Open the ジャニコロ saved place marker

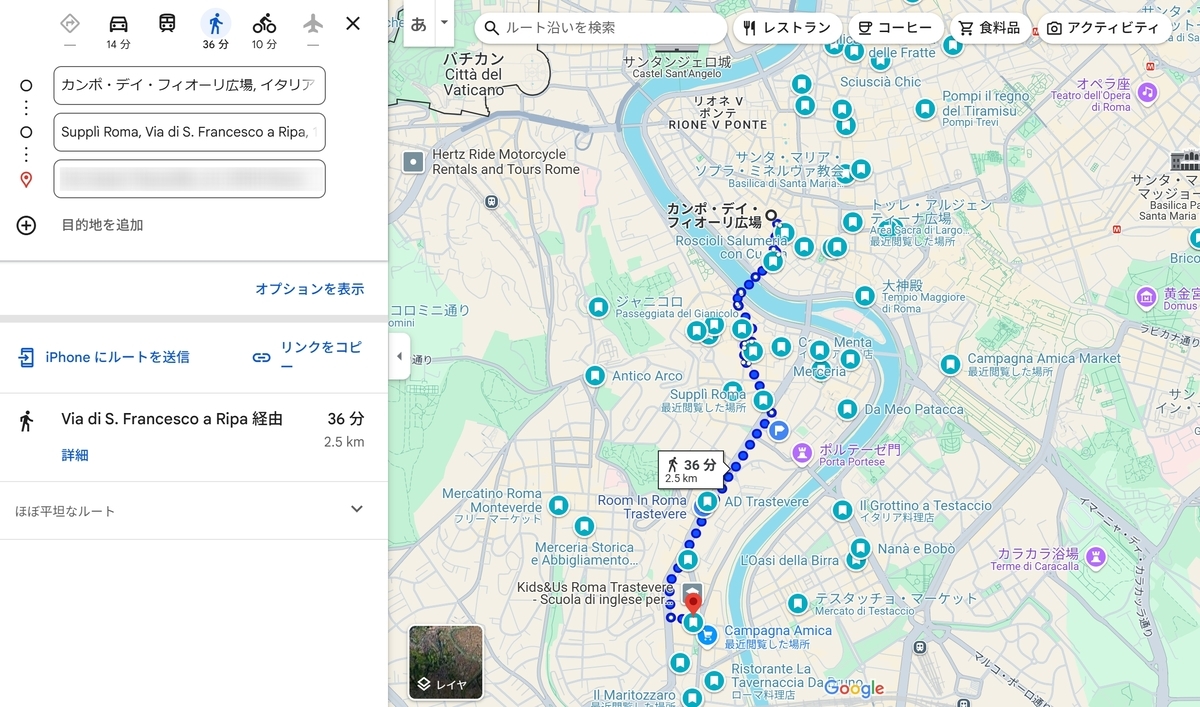click(598, 306)
